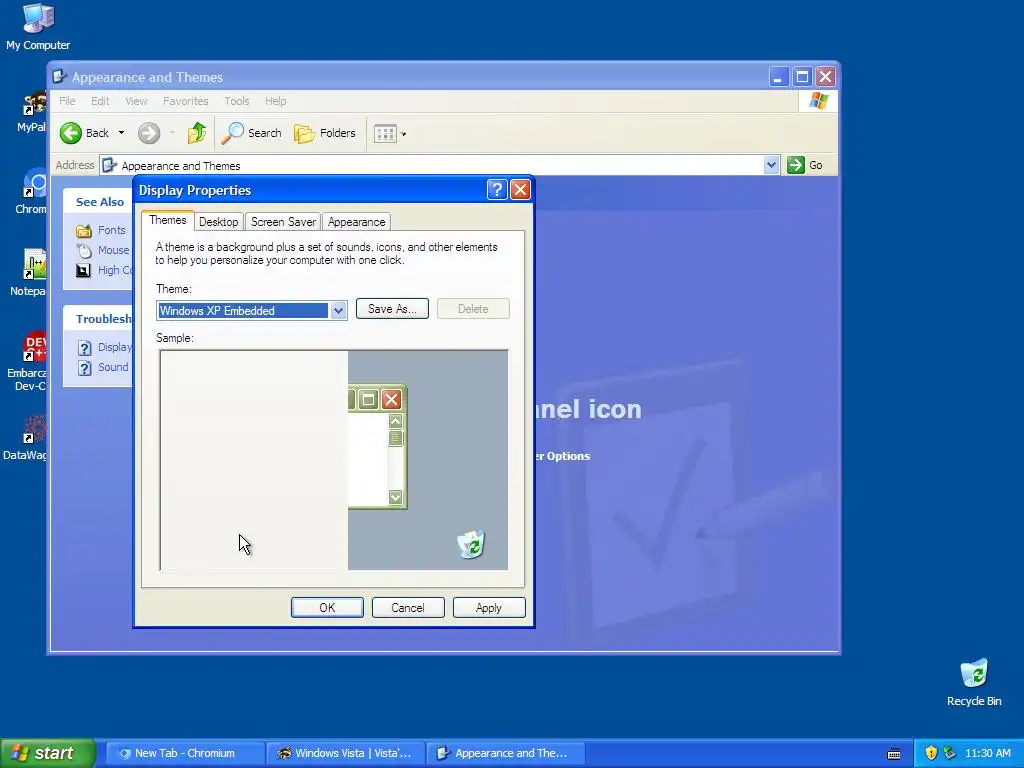Switch to New Tab - Chromium taskbar button
The width and height of the screenshot is (1024, 768).
coord(185,754)
